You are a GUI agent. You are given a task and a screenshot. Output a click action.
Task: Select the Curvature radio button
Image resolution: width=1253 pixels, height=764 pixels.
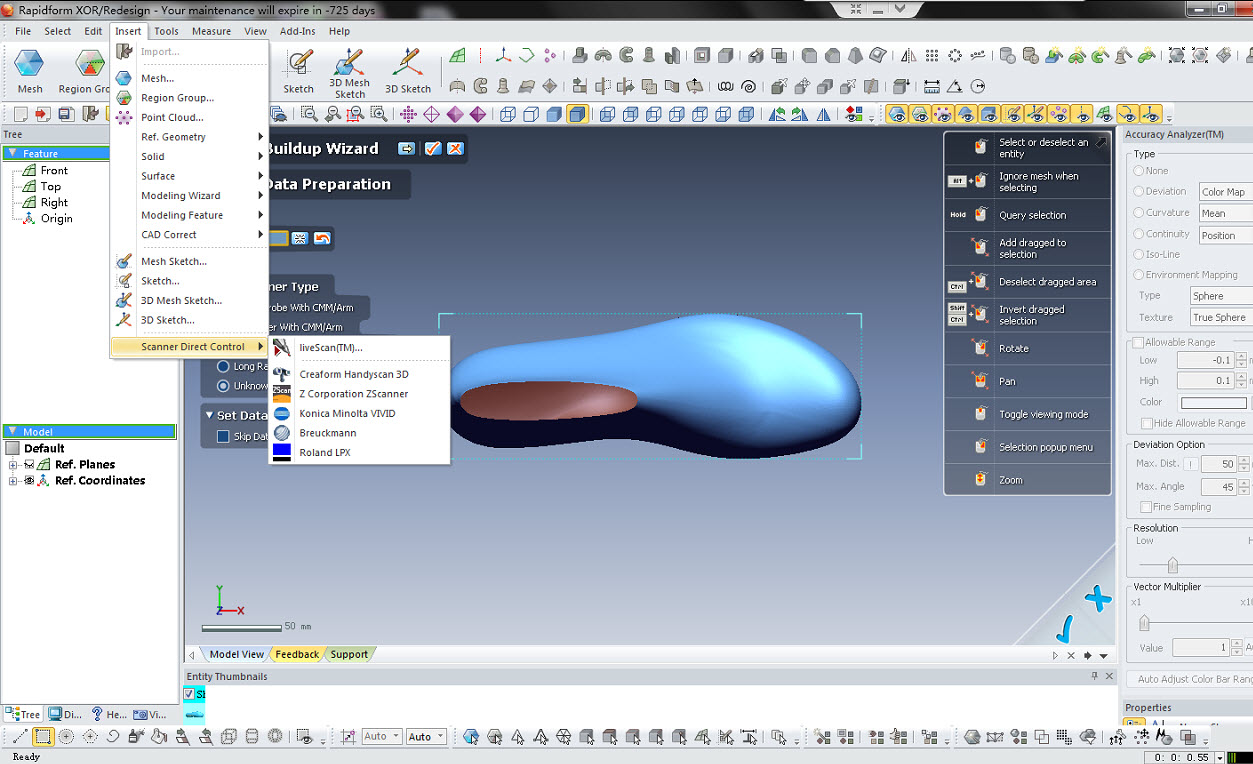[x=1139, y=212]
